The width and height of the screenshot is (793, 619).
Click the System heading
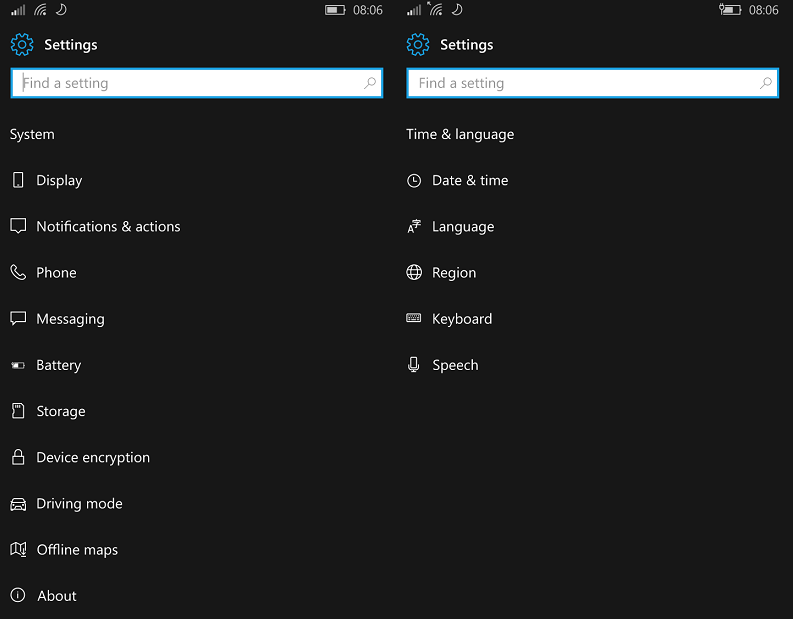(32, 135)
